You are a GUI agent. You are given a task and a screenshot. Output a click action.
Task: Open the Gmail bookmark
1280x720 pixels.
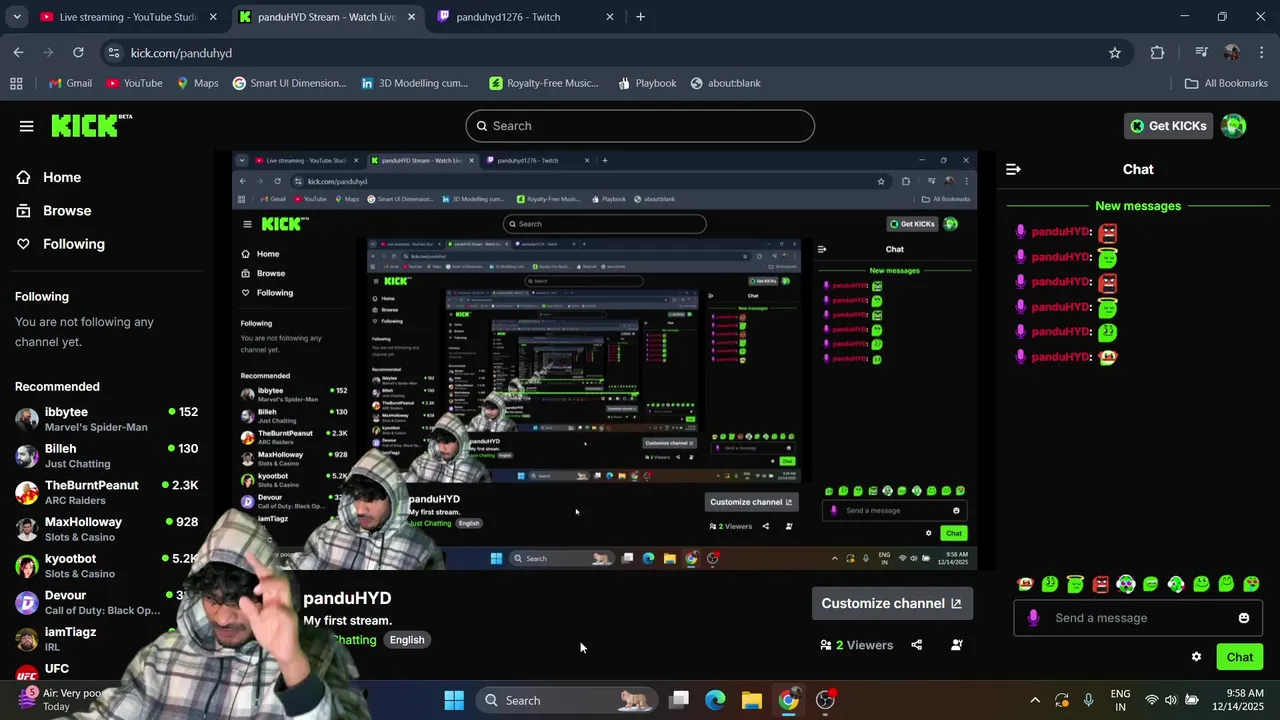coord(70,83)
